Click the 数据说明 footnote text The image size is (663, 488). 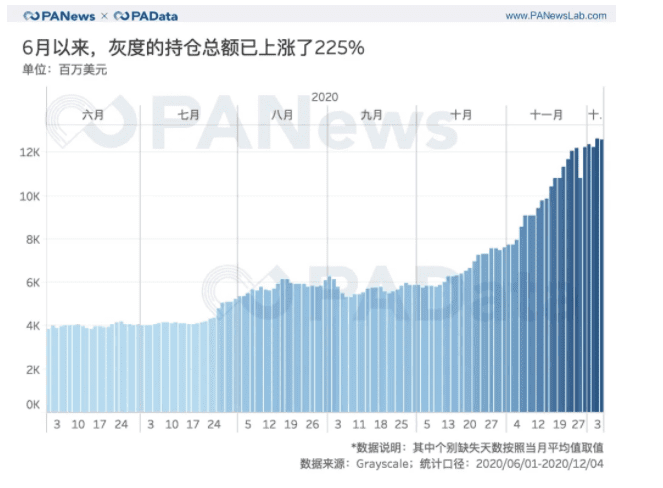pos(477,447)
